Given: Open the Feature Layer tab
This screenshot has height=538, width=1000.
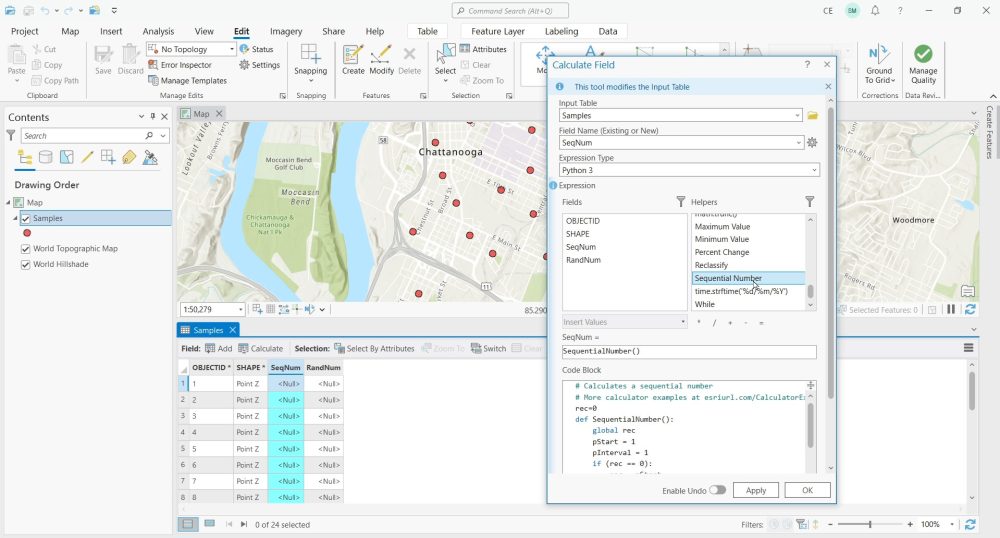Looking at the screenshot, I should [x=497, y=31].
